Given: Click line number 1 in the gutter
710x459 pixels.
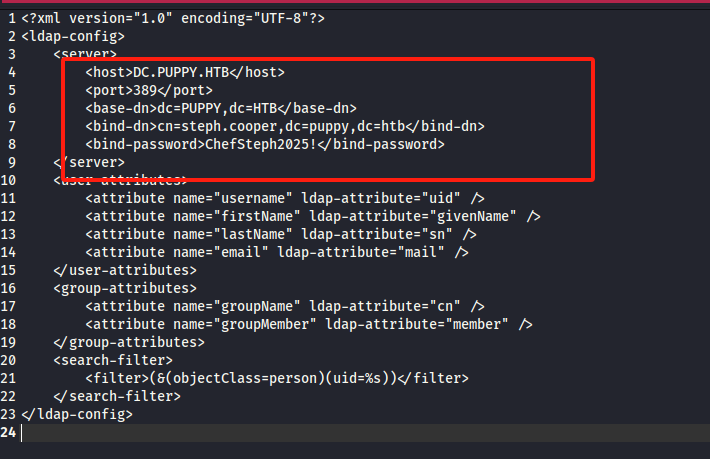Looking at the screenshot, I should (12, 19).
